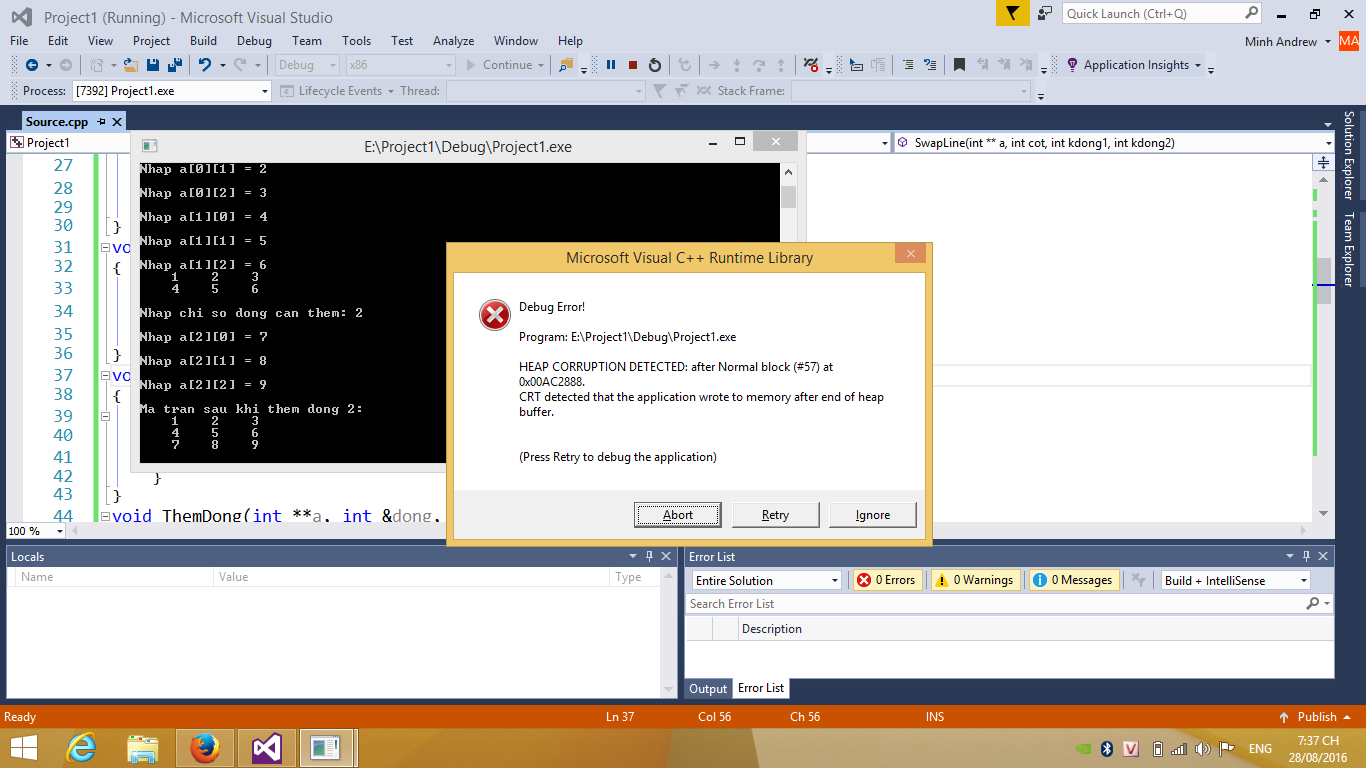This screenshot has height=768, width=1366.
Task: Open the SwapLine member navigation dropdown
Action: [x=1327, y=143]
